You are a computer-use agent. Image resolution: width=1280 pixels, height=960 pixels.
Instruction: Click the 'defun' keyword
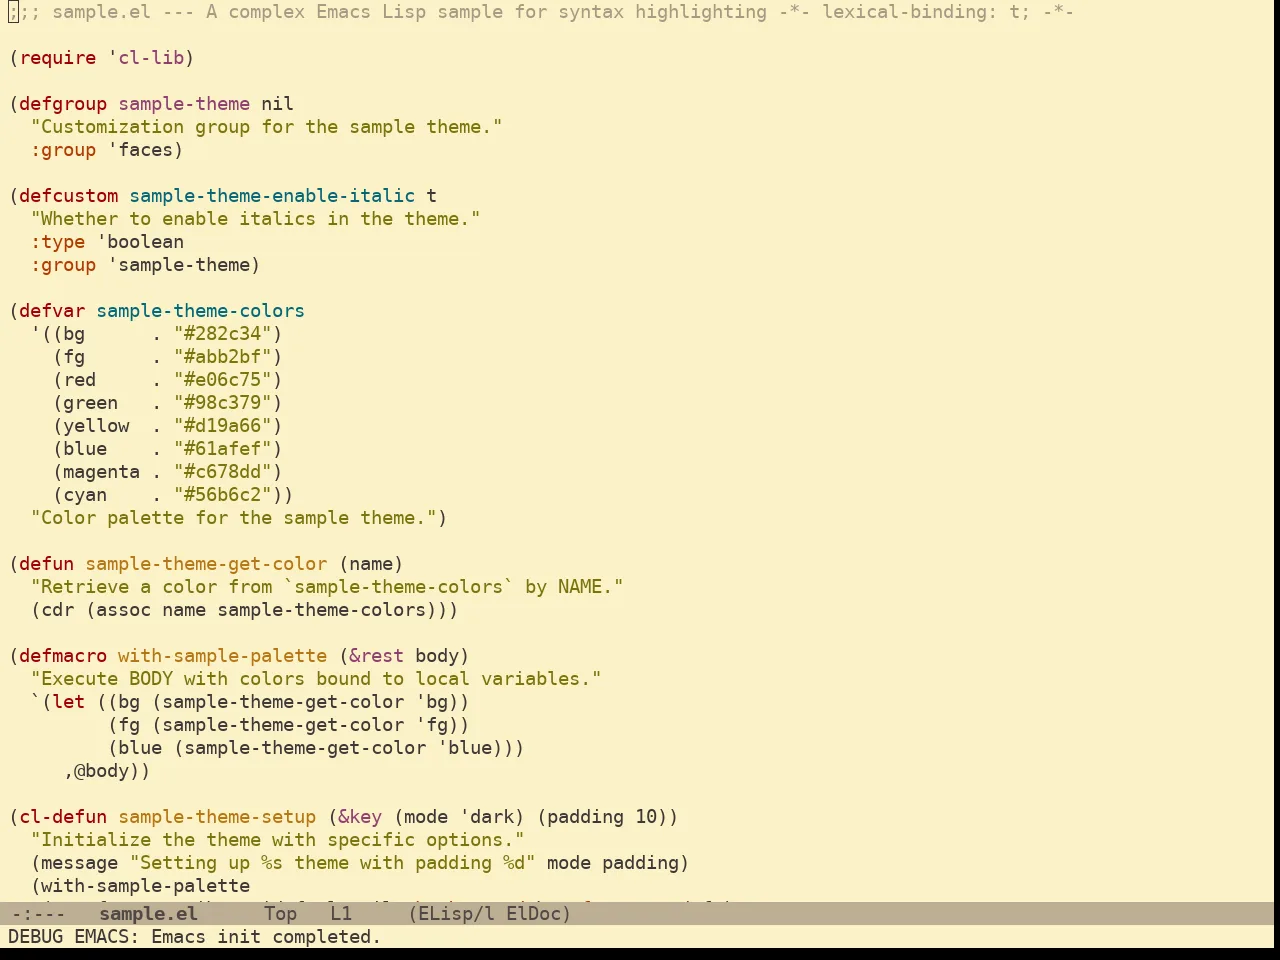(x=47, y=564)
